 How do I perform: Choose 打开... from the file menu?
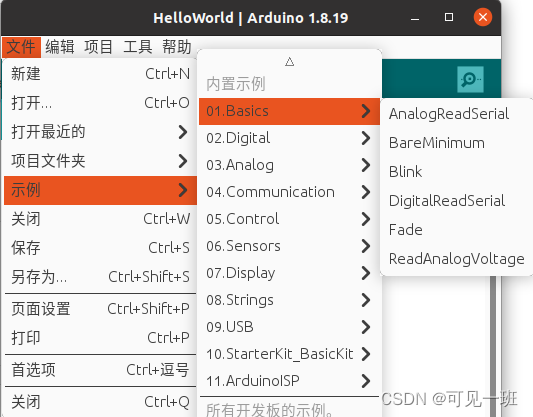pos(100,103)
